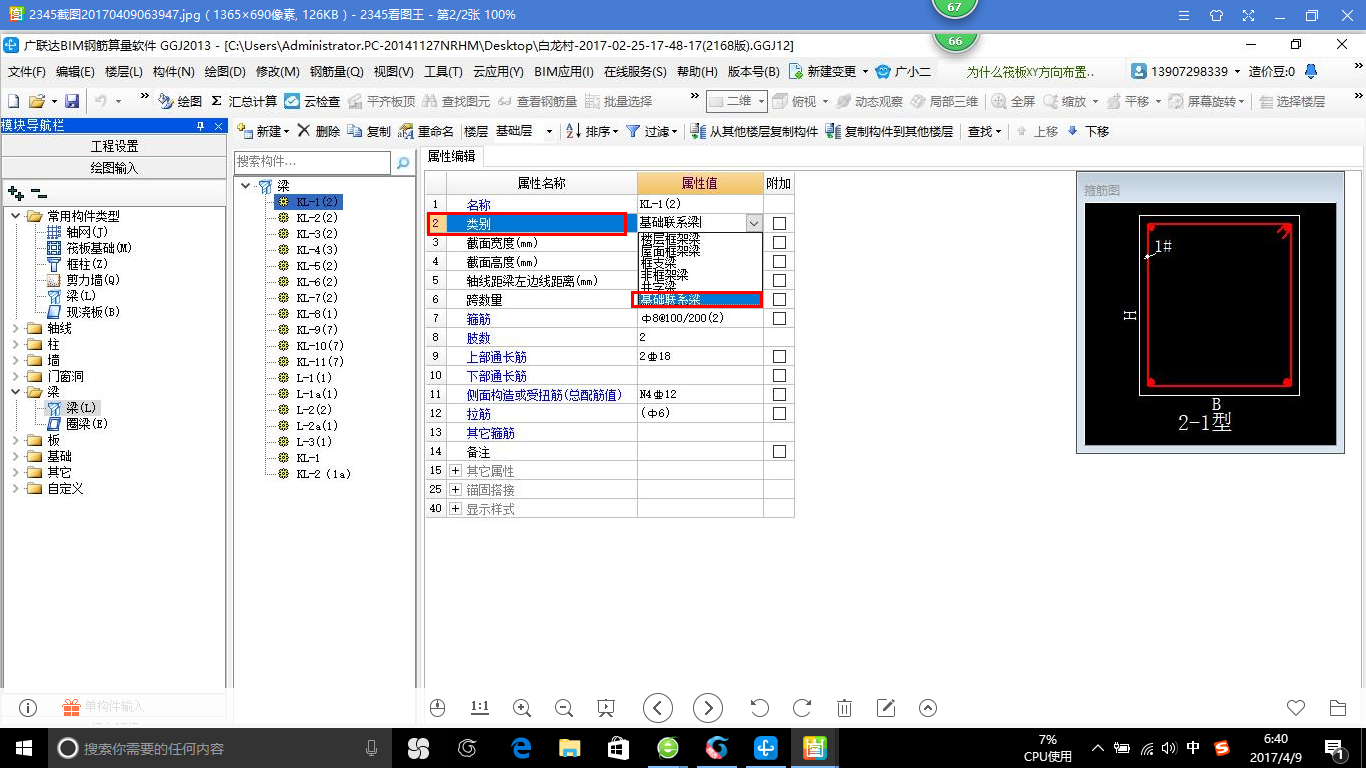The image size is (1366, 768).
Task: Open the 钢筋量(Q) menu
Action: tap(336, 72)
